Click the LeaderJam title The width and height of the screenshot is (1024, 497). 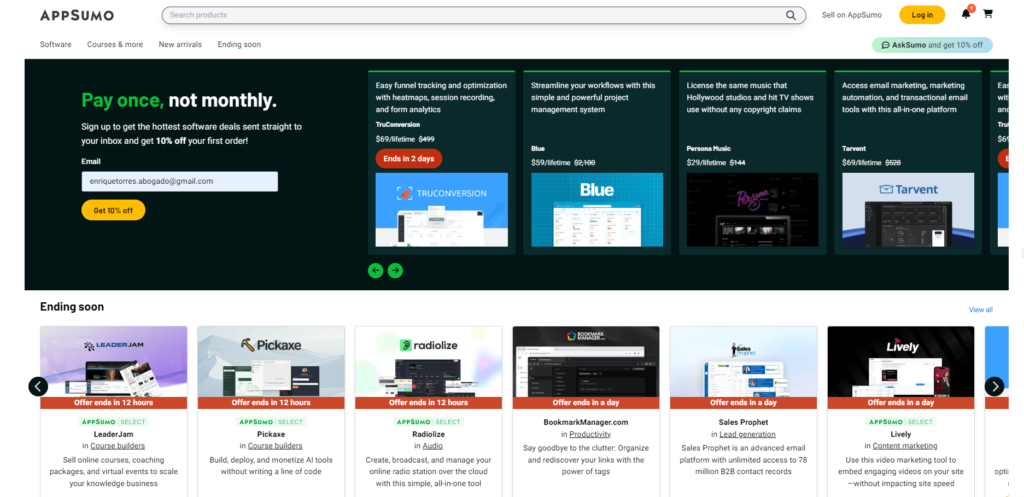tap(114, 434)
